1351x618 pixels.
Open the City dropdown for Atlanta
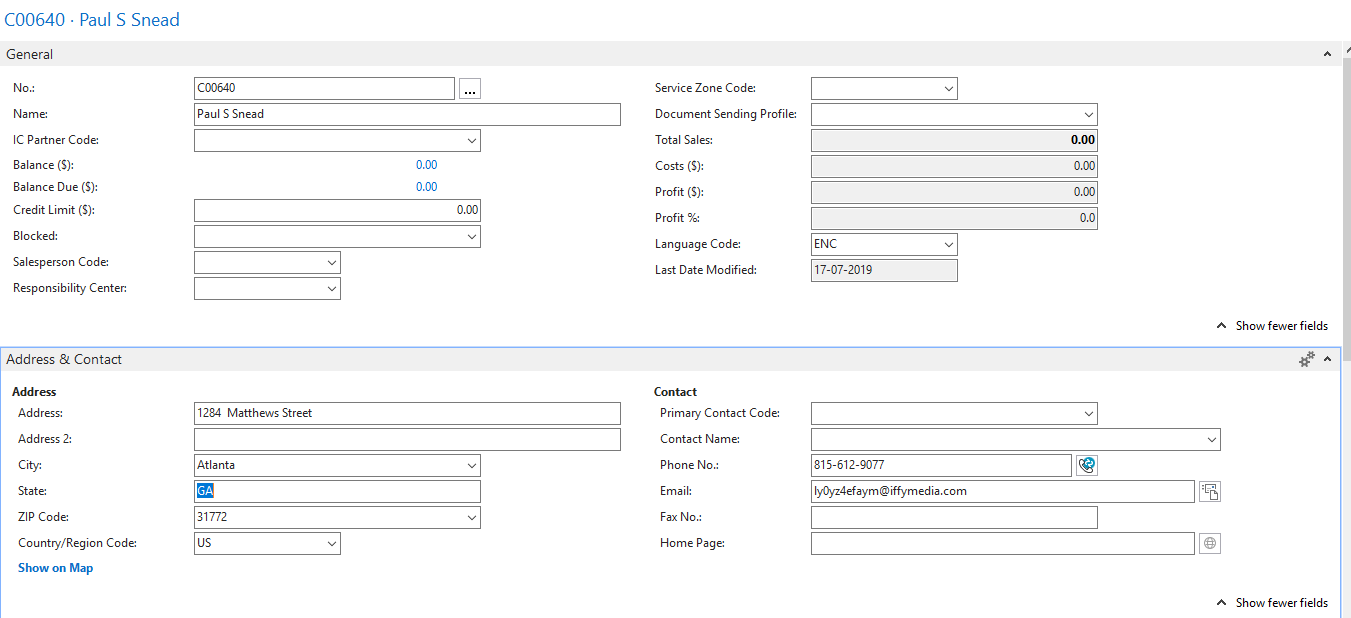471,465
